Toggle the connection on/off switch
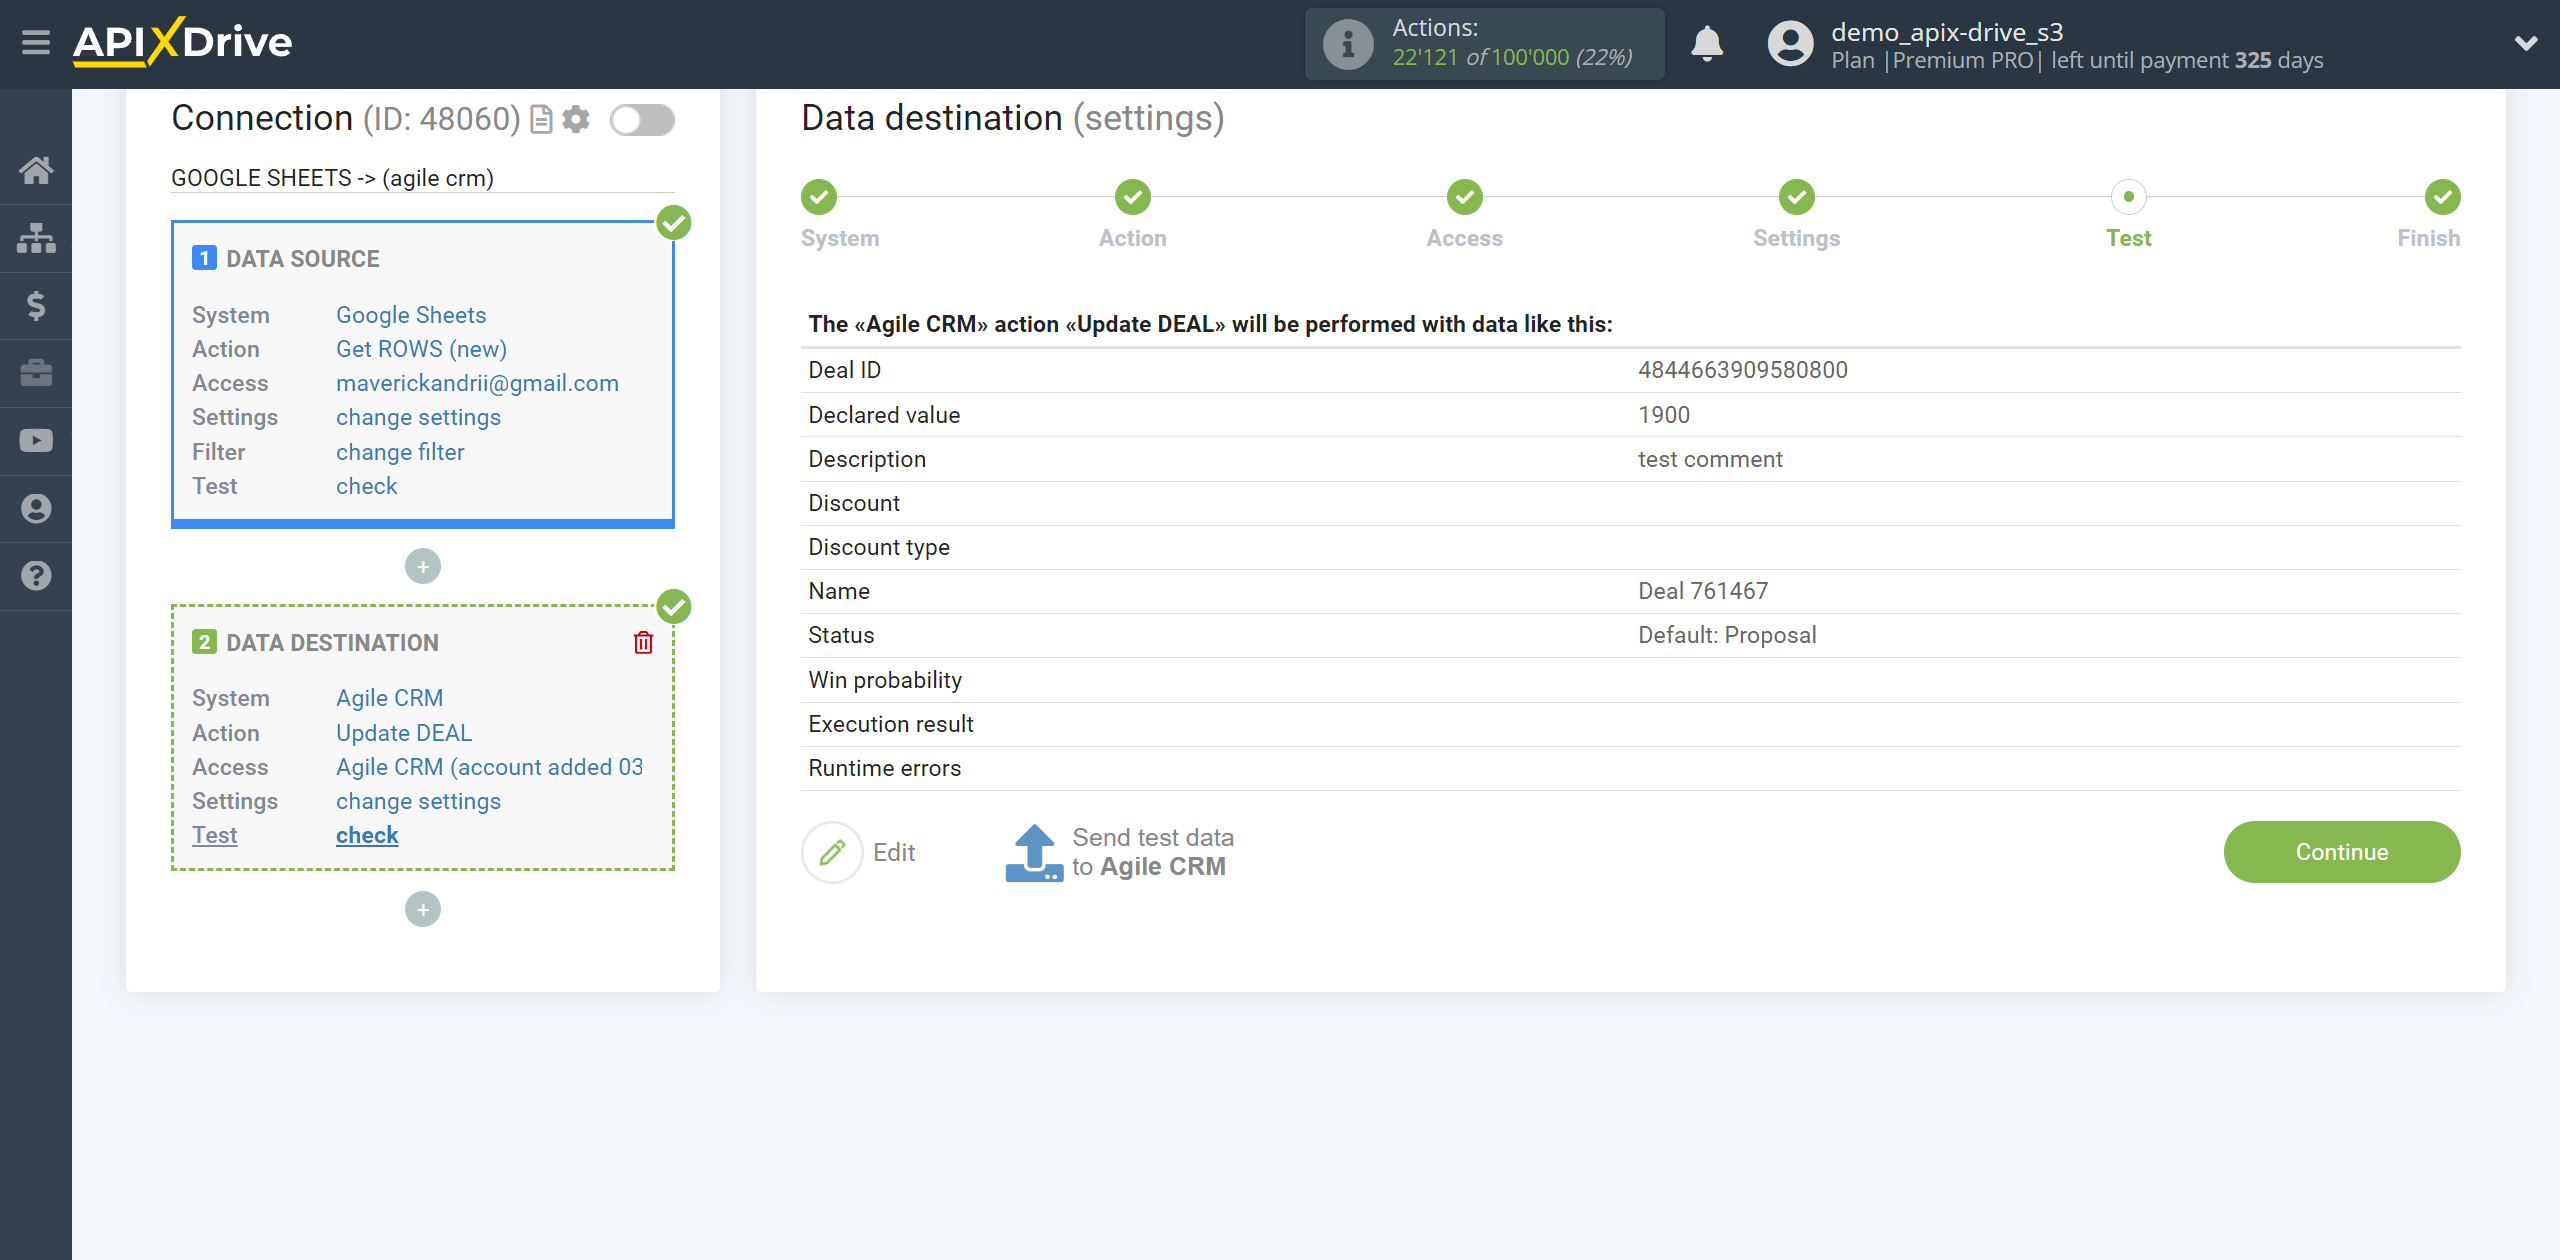 click(x=643, y=120)
